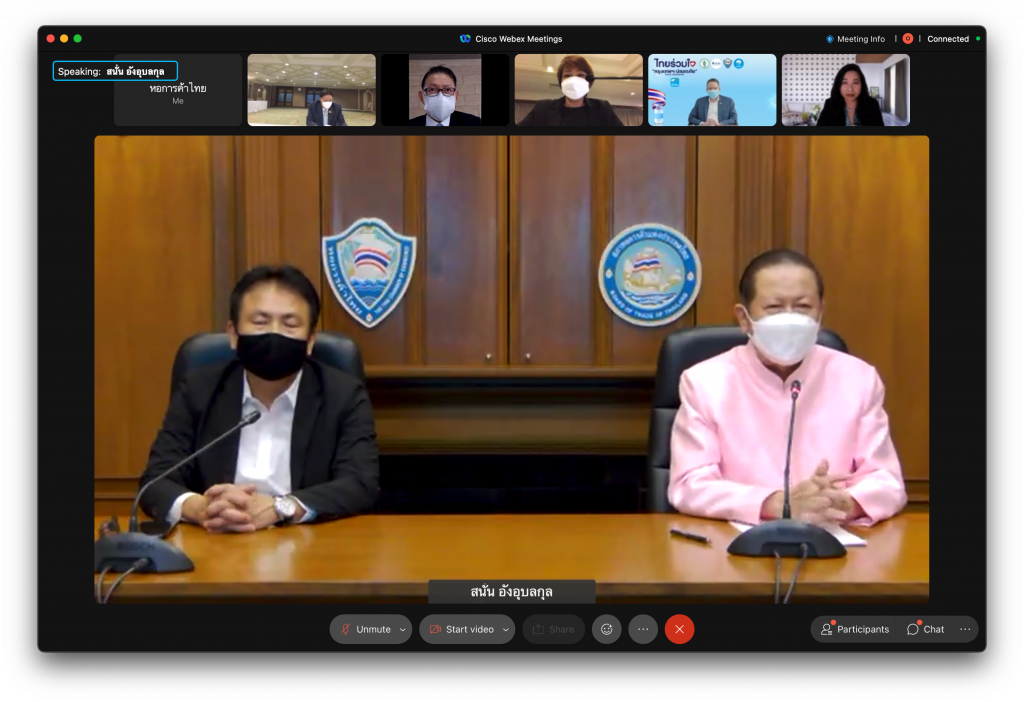This screenshot has height=702, width=1024.
Task: Open the Chat panel
Action: point(926,629)
